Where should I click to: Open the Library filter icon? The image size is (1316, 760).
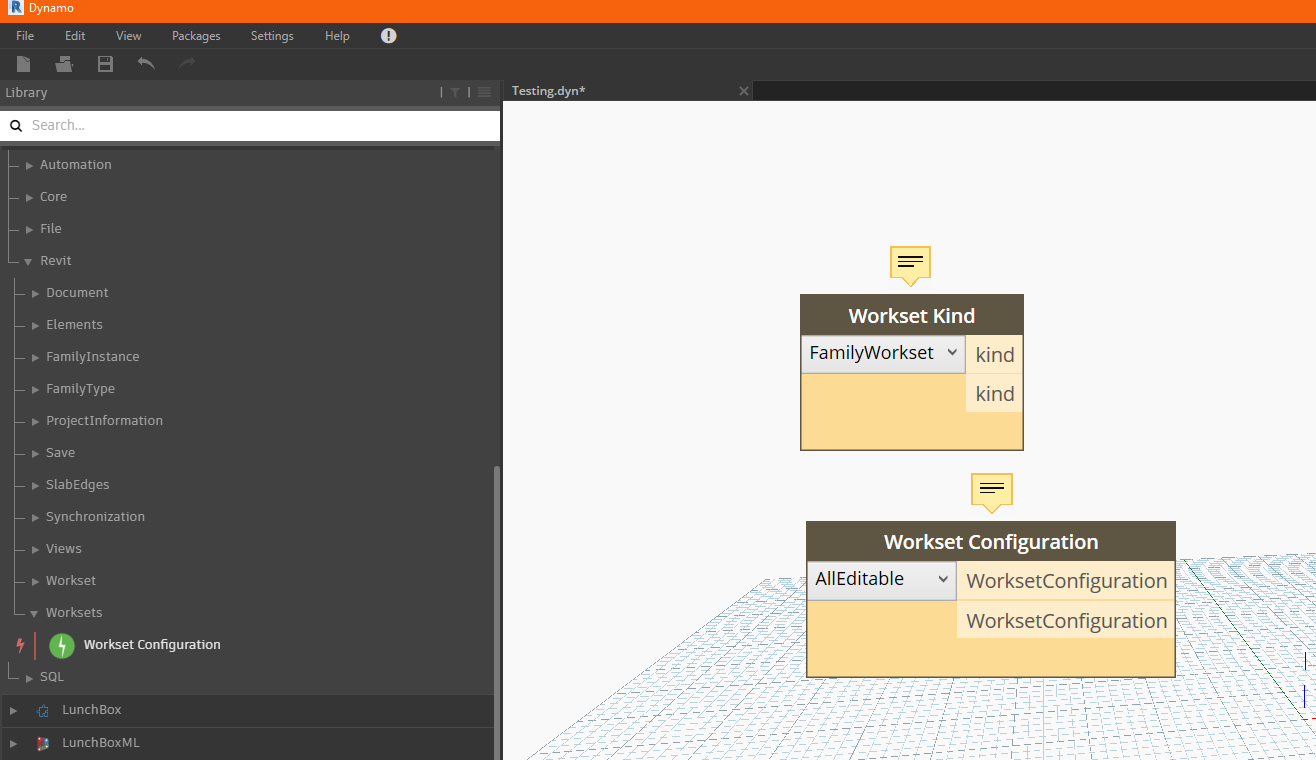click(455, 91)
